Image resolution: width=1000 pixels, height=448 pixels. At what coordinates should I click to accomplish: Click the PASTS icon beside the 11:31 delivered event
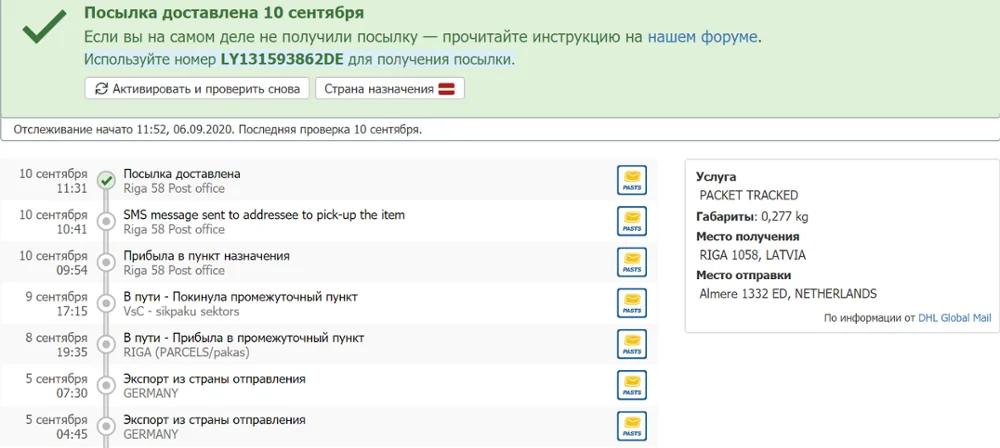click(632, 180)
